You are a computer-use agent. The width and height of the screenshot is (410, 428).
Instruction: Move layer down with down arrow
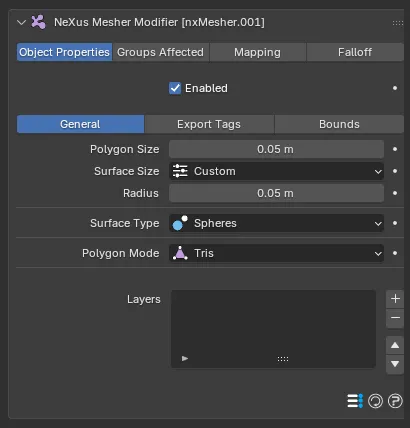click(395, 364)
